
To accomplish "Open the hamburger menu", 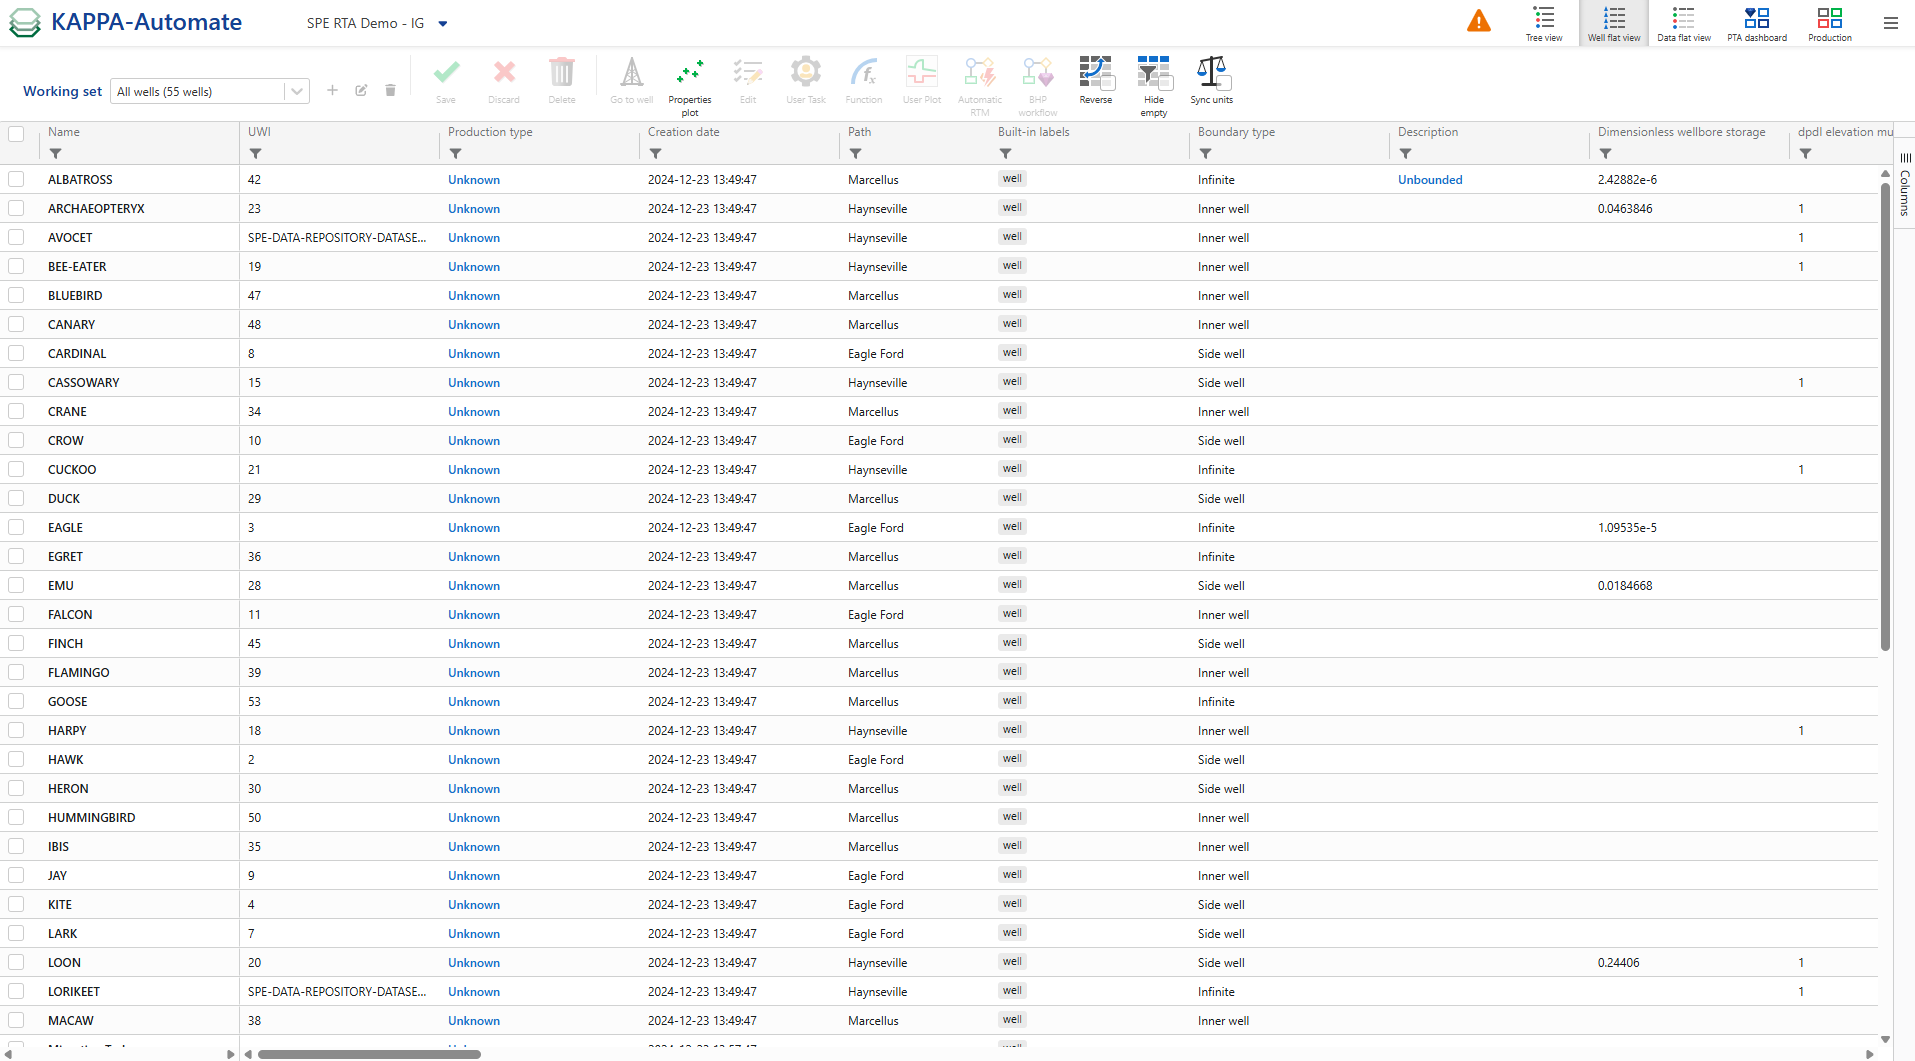I will (1890, 23).
